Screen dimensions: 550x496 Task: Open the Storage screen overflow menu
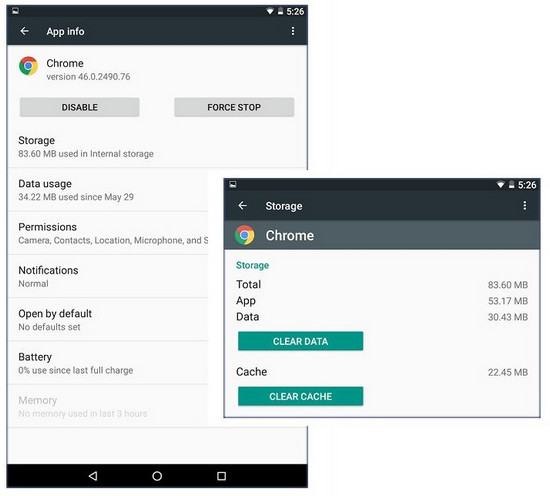(x=524, y=206)
